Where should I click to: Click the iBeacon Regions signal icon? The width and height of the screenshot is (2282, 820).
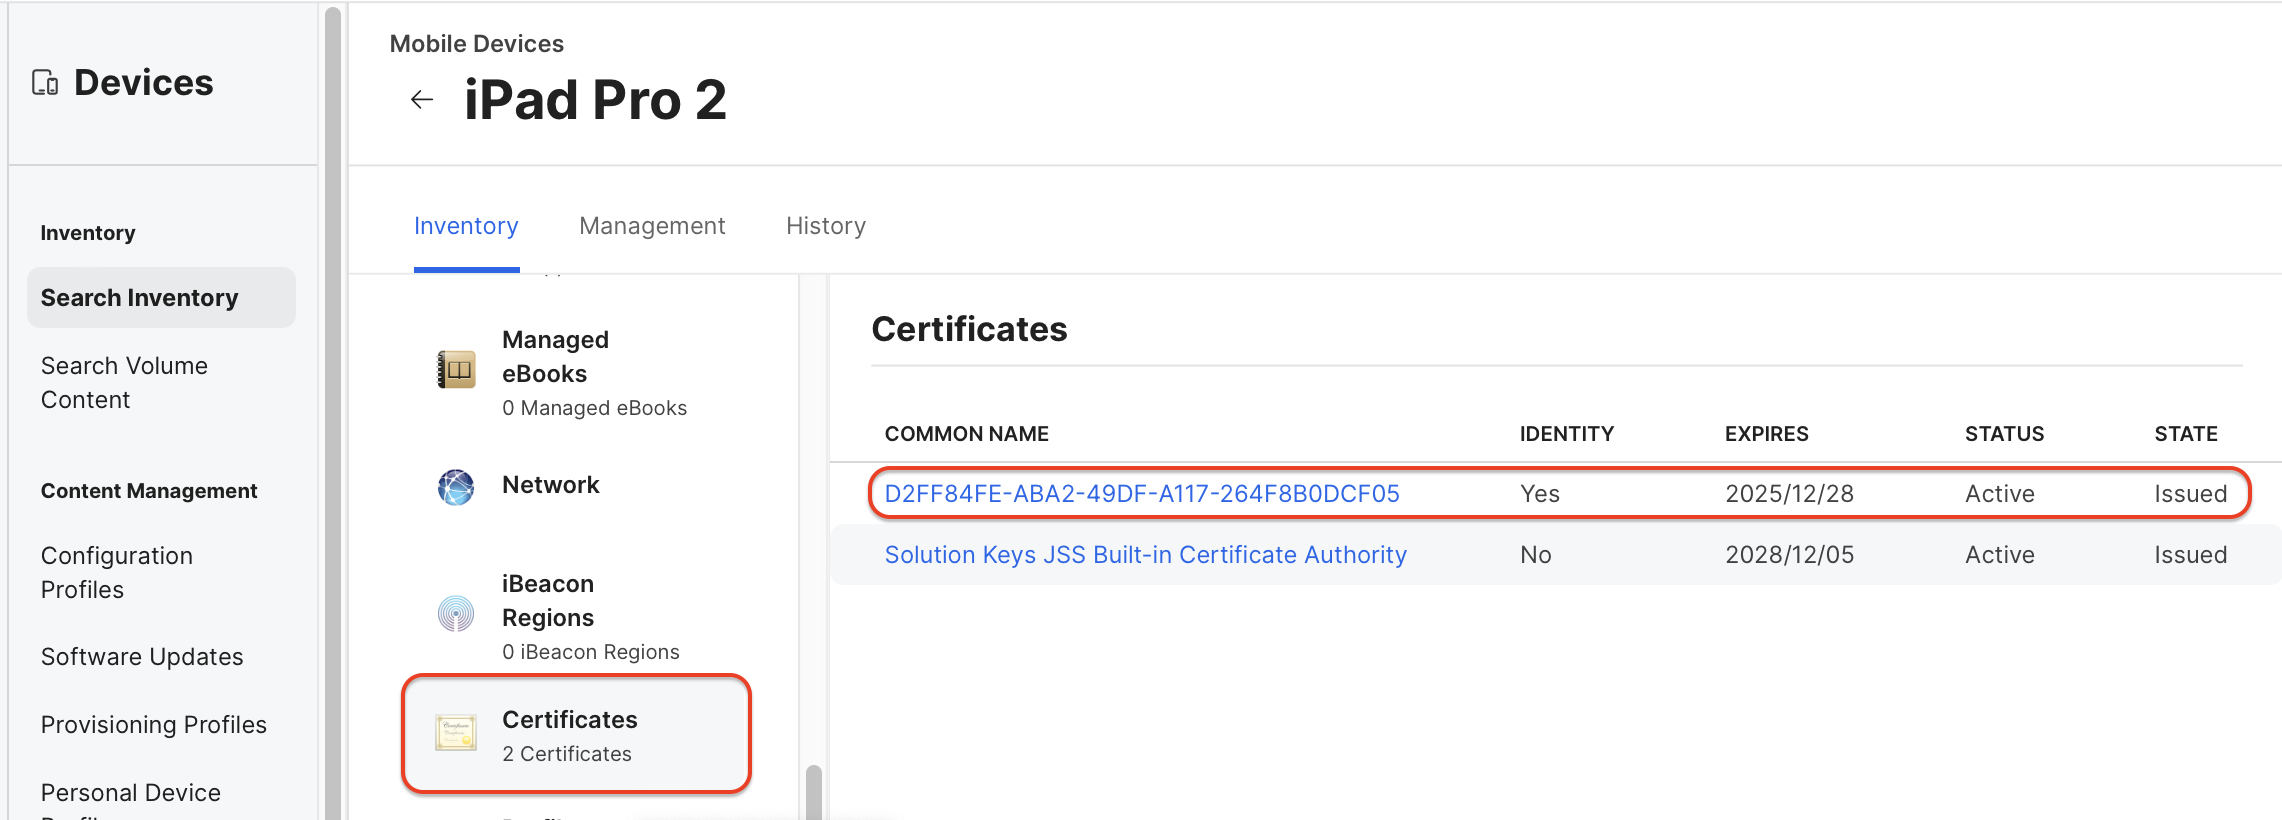456,613
